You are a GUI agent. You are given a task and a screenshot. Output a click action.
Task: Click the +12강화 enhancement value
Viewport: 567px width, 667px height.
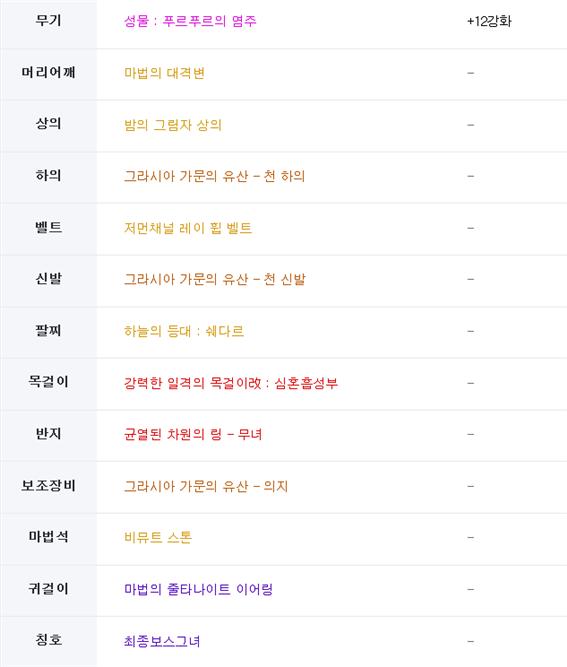(489, 21)
